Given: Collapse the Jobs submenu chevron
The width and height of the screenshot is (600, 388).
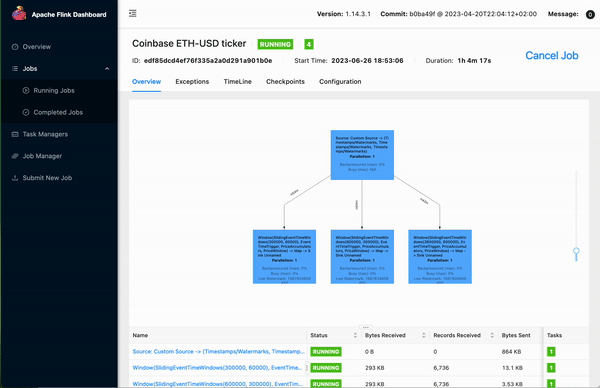Looking at the screenshot, I should point(107,68).
